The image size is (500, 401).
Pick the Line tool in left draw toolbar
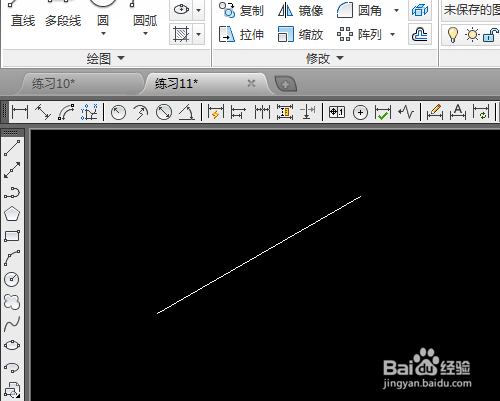coord(12,148)
